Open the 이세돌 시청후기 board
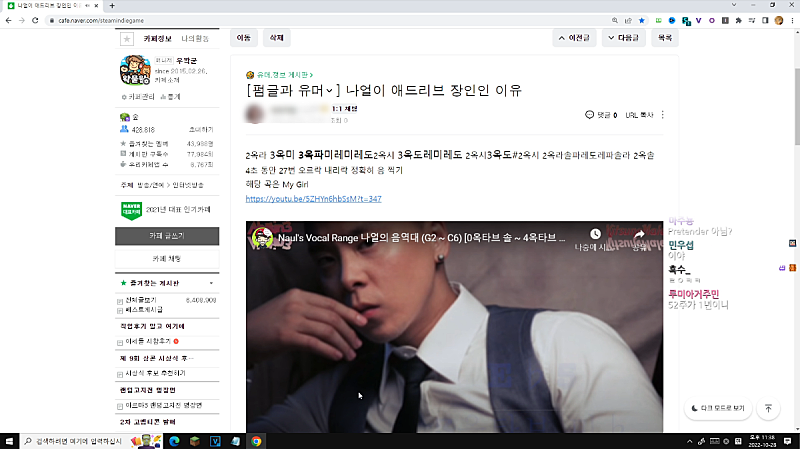 148,341
